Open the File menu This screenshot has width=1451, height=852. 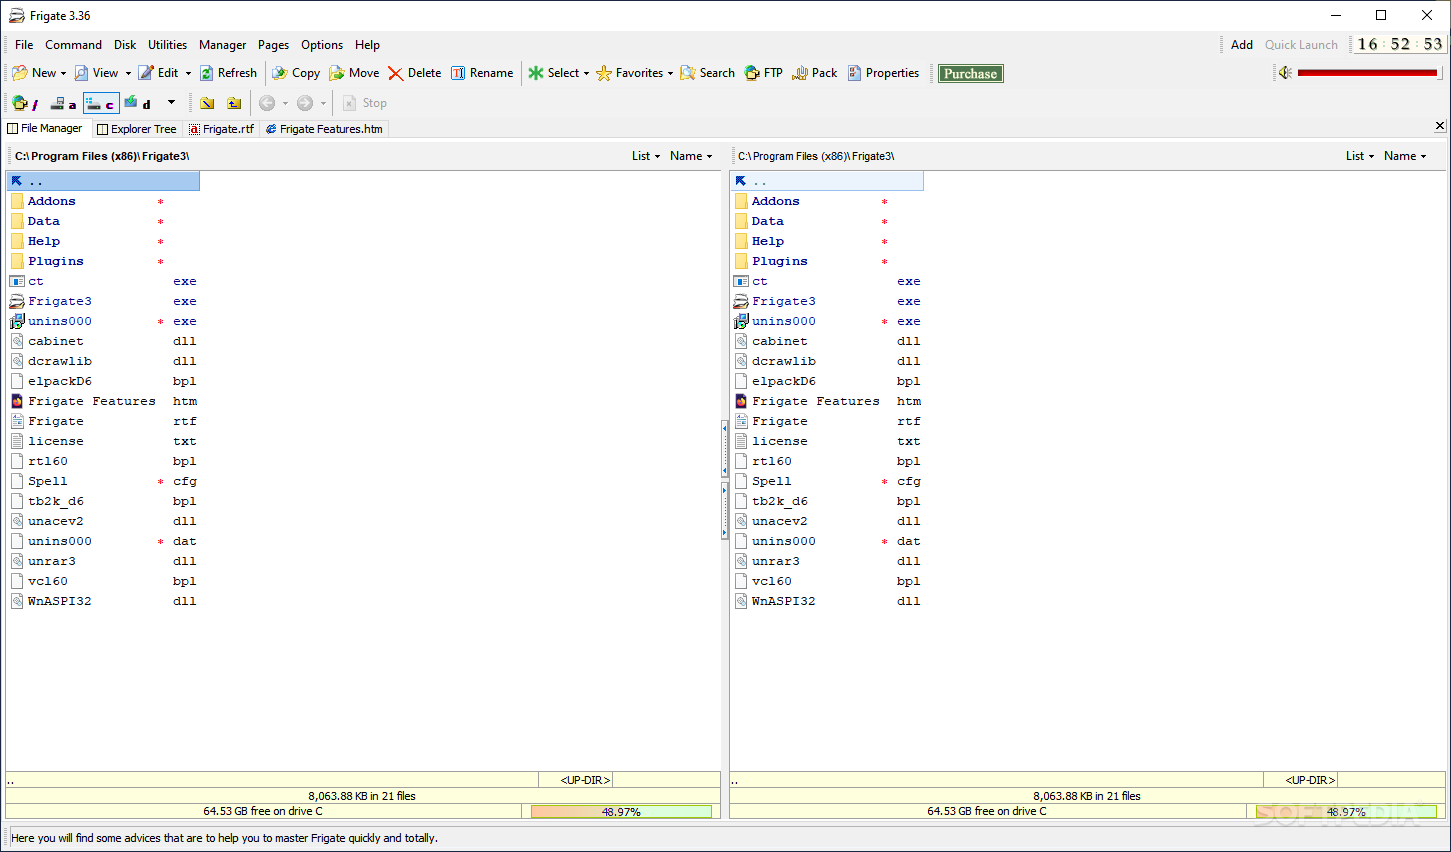pos(24,45)
